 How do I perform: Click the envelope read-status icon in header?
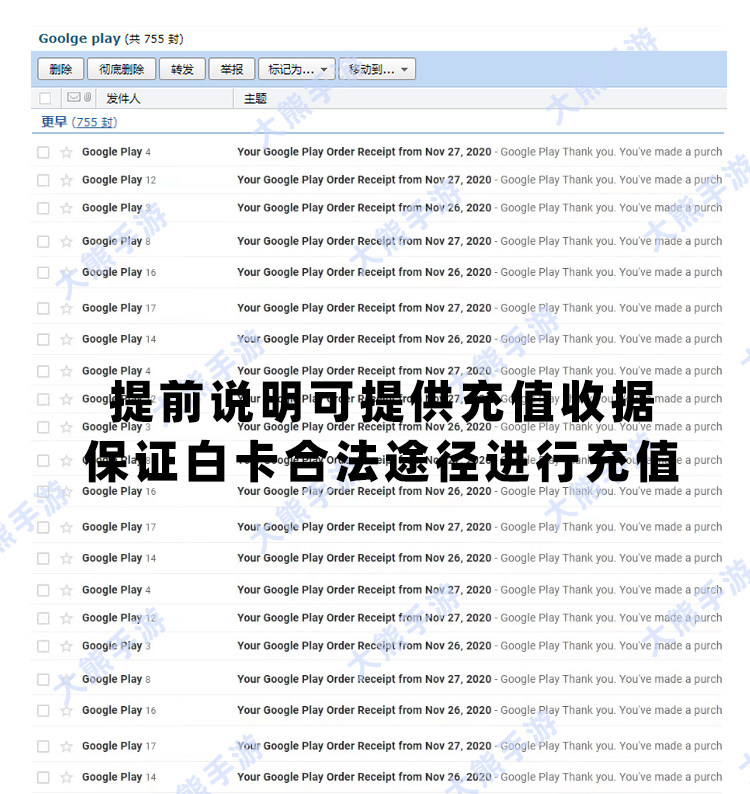(x=73, y=97)
